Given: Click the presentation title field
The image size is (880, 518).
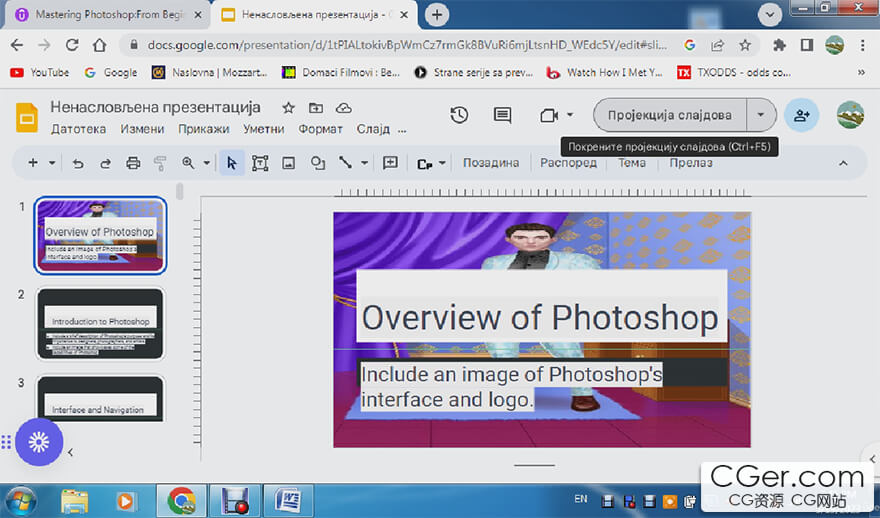Looking at the screenshot, I should [155, 107].
